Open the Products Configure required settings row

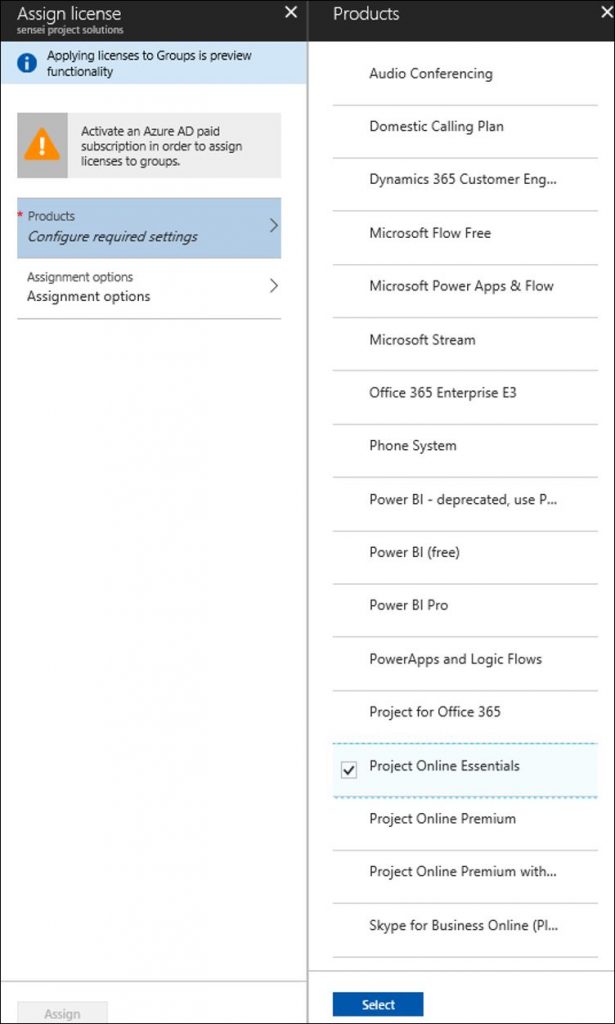click(149, 228)
